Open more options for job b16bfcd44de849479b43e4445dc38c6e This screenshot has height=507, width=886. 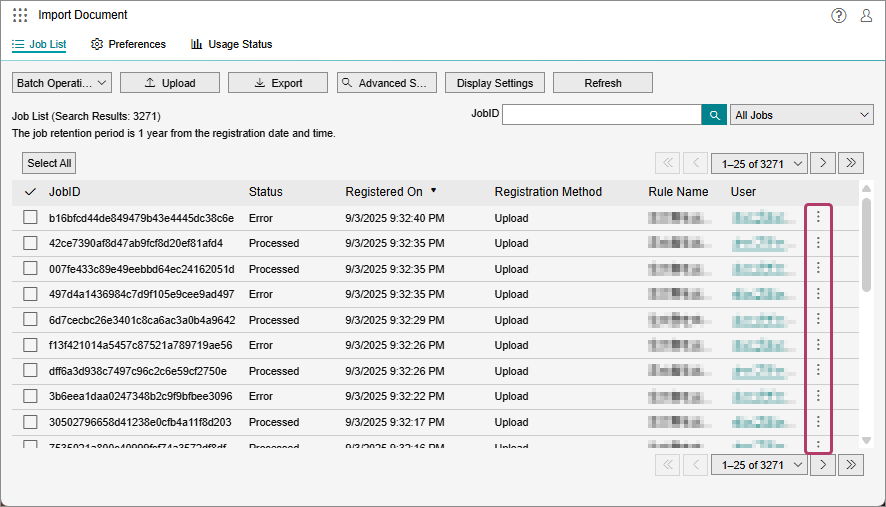[x=818, y=217]
